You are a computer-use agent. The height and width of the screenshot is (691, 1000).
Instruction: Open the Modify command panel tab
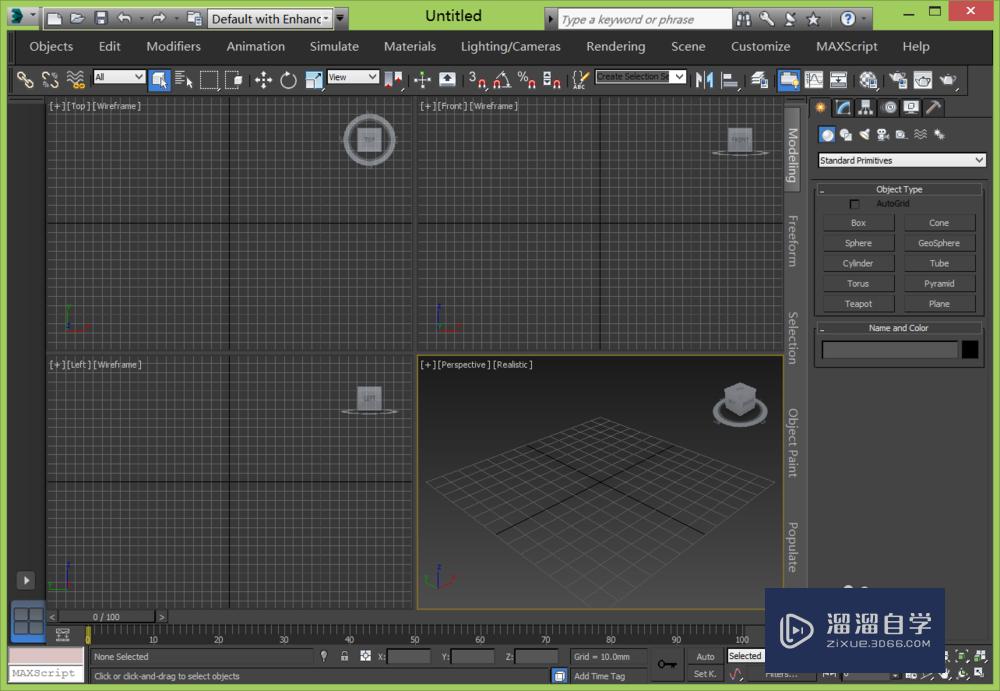(843, 108)
